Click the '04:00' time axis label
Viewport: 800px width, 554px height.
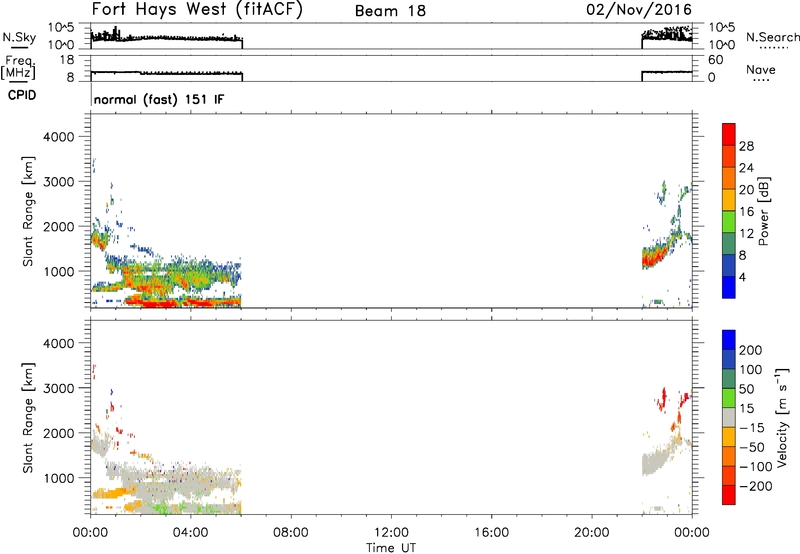click(x=191, y=533)
